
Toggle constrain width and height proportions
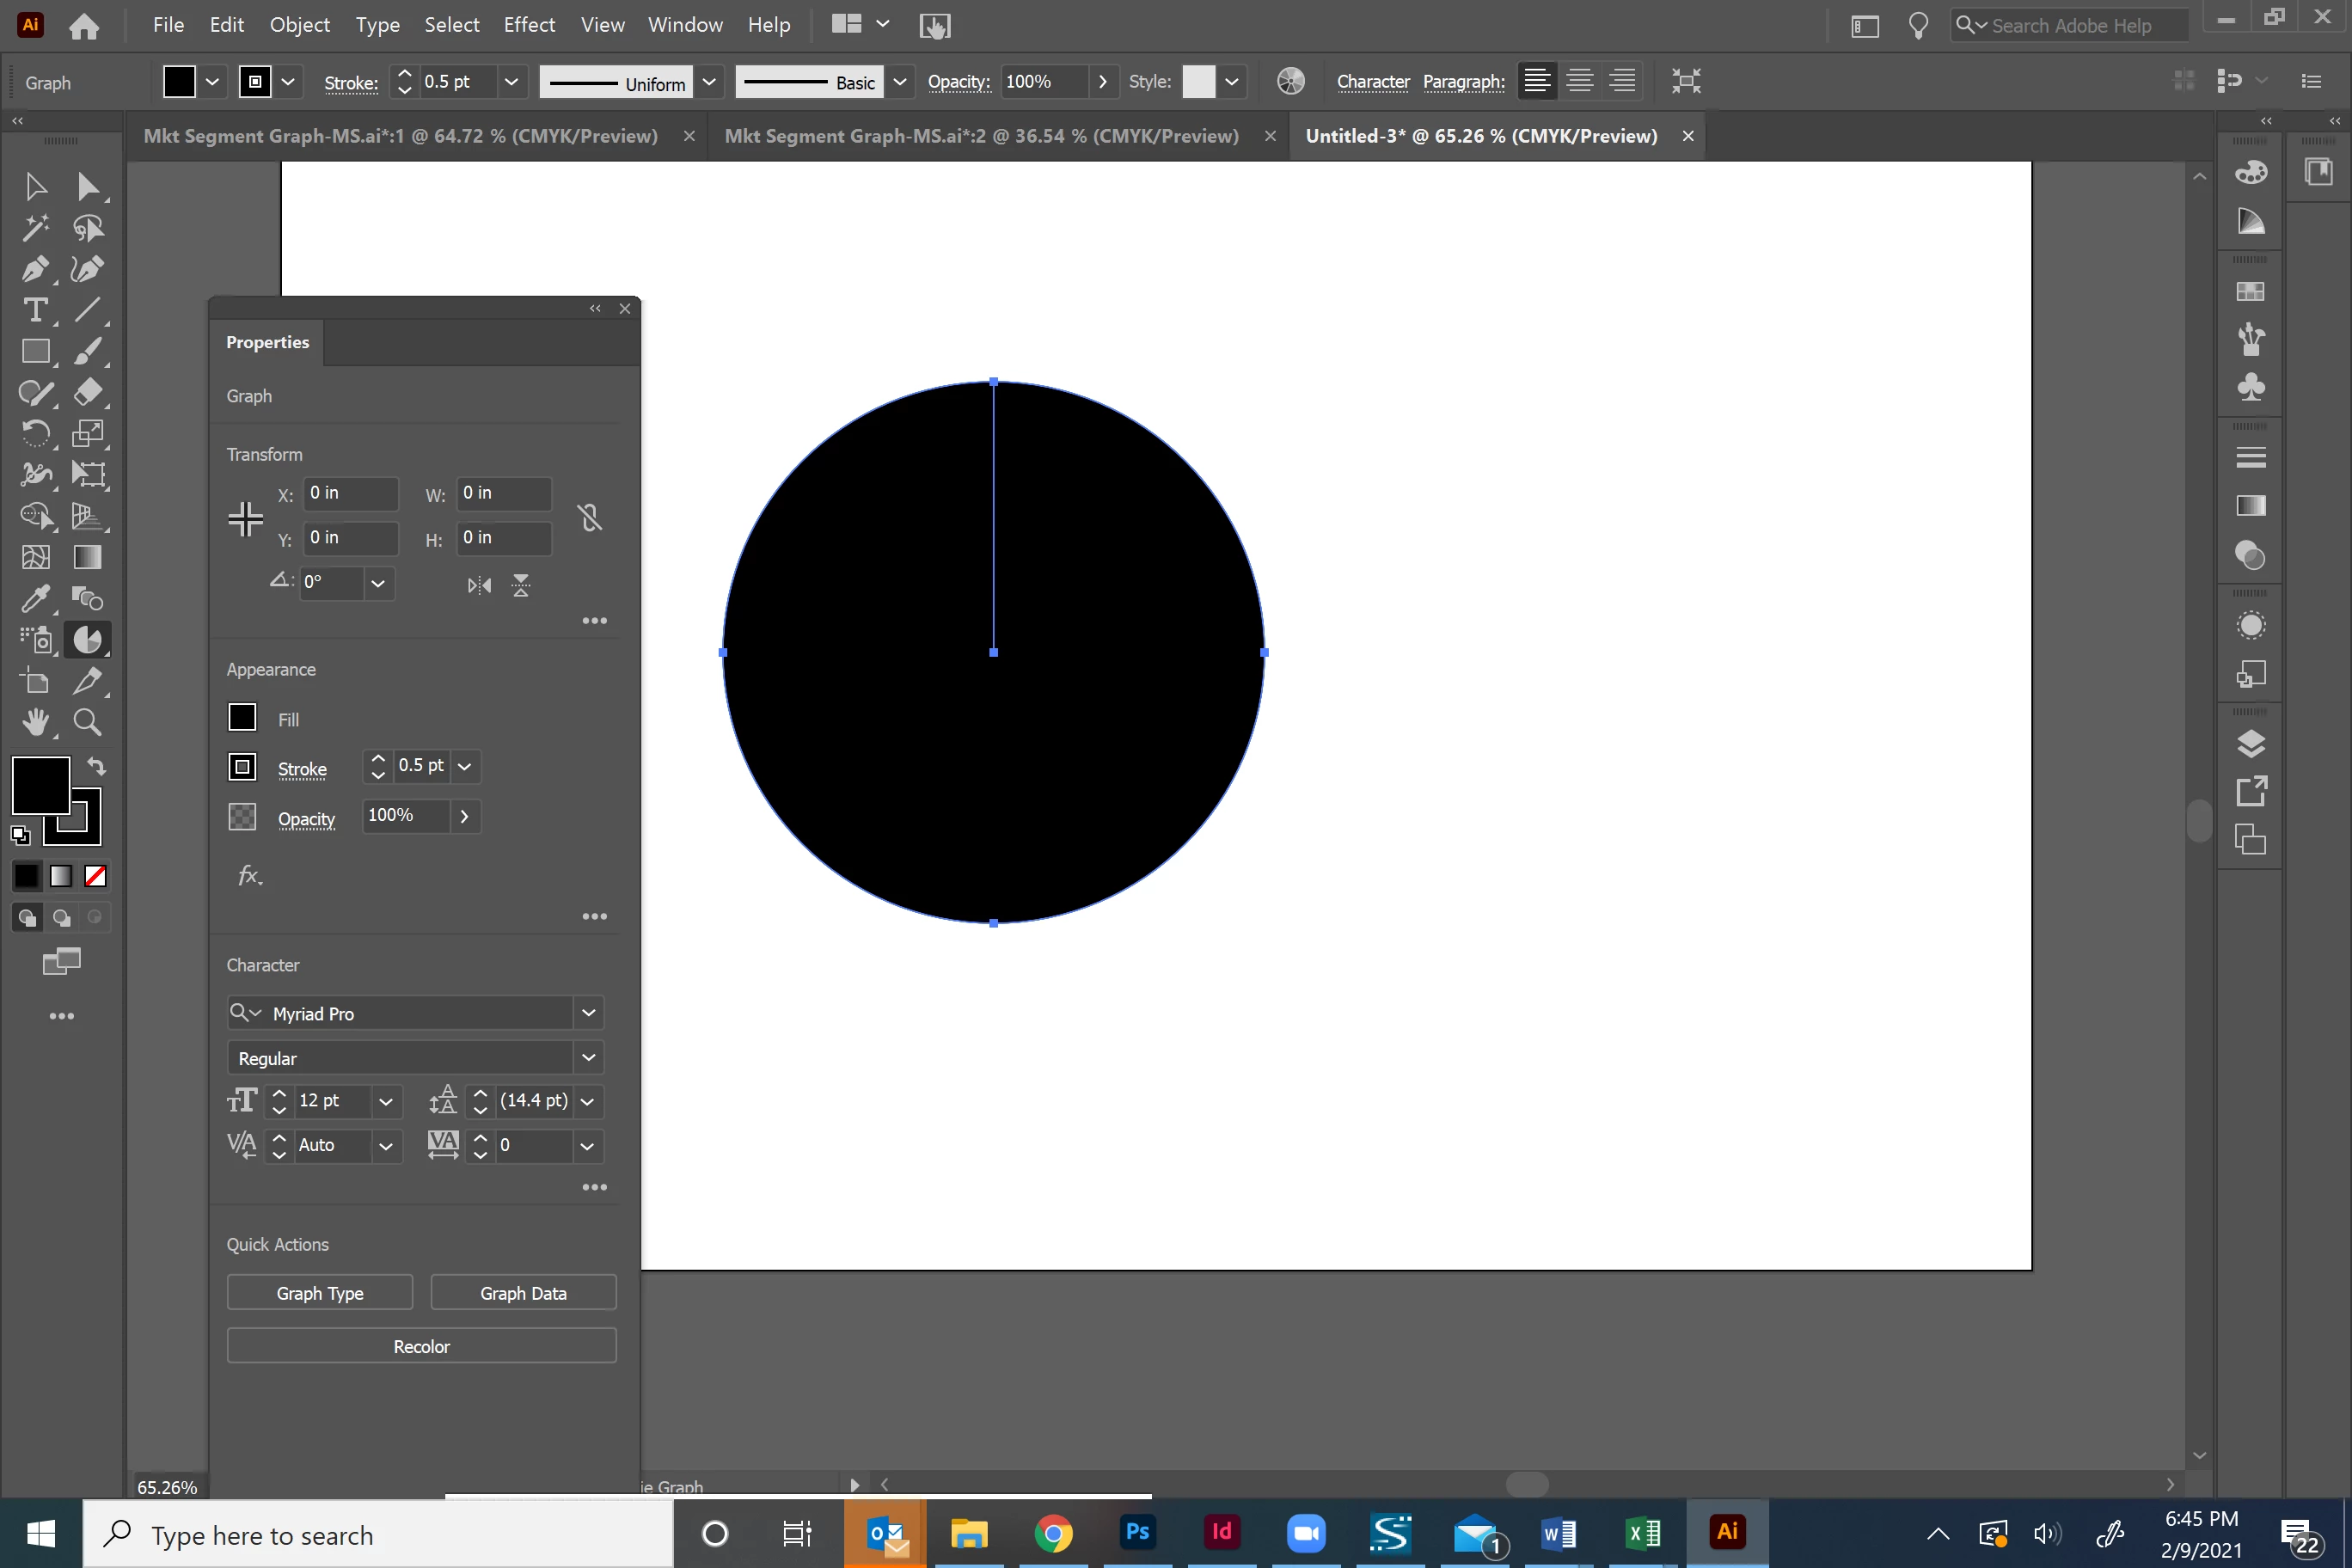[590, 517]
